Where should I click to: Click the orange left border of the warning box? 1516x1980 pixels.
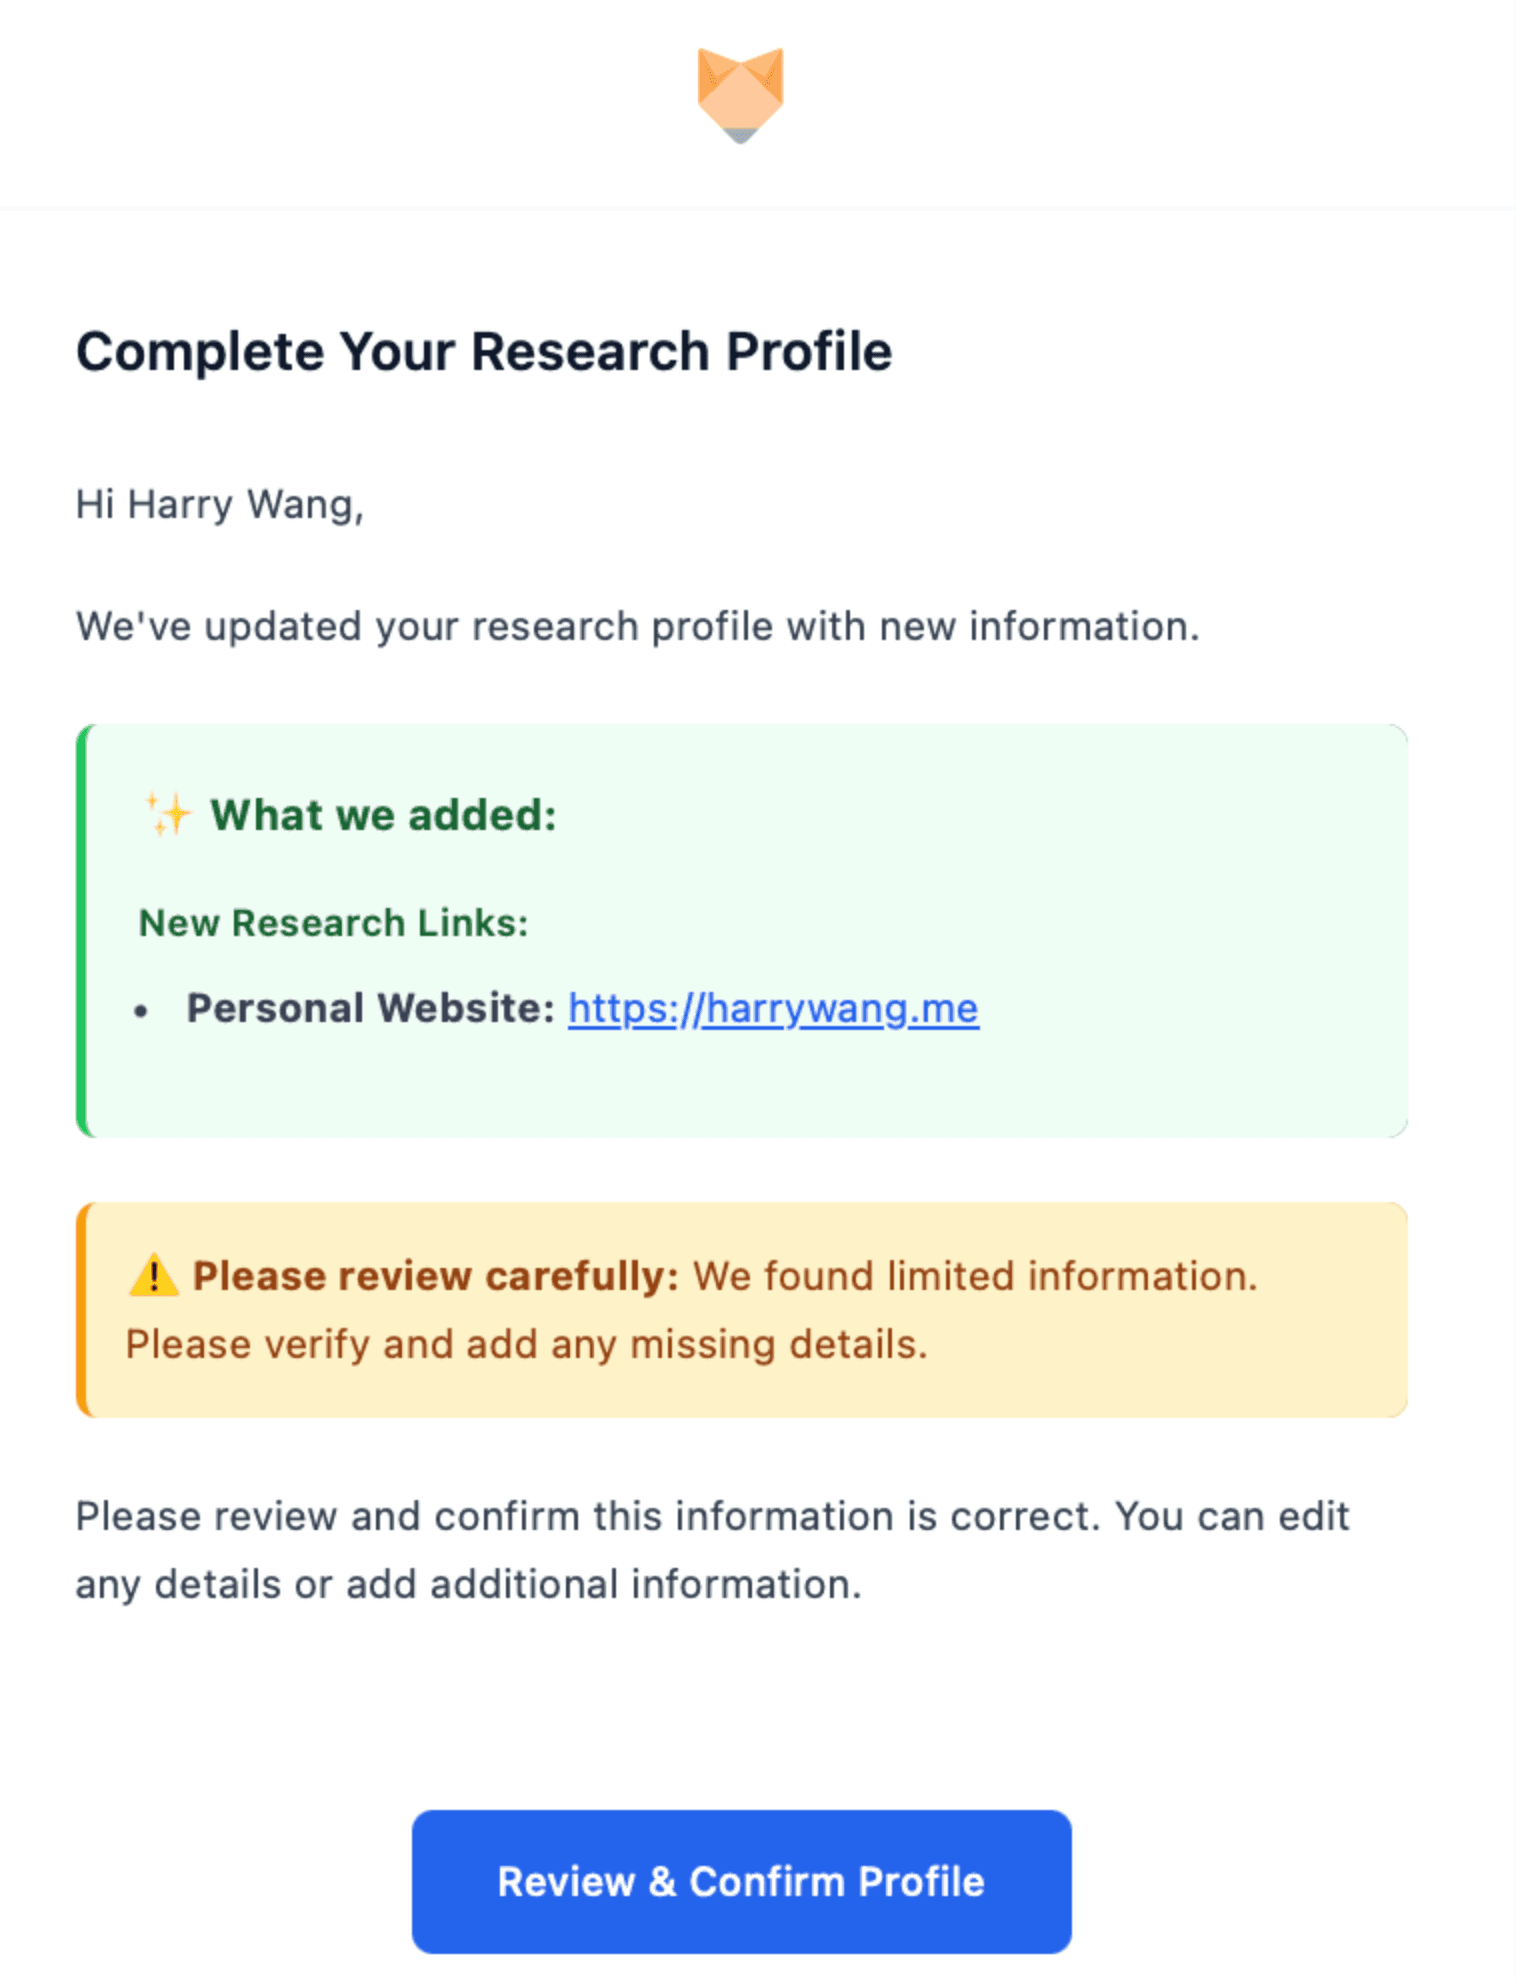(81, 1310)
